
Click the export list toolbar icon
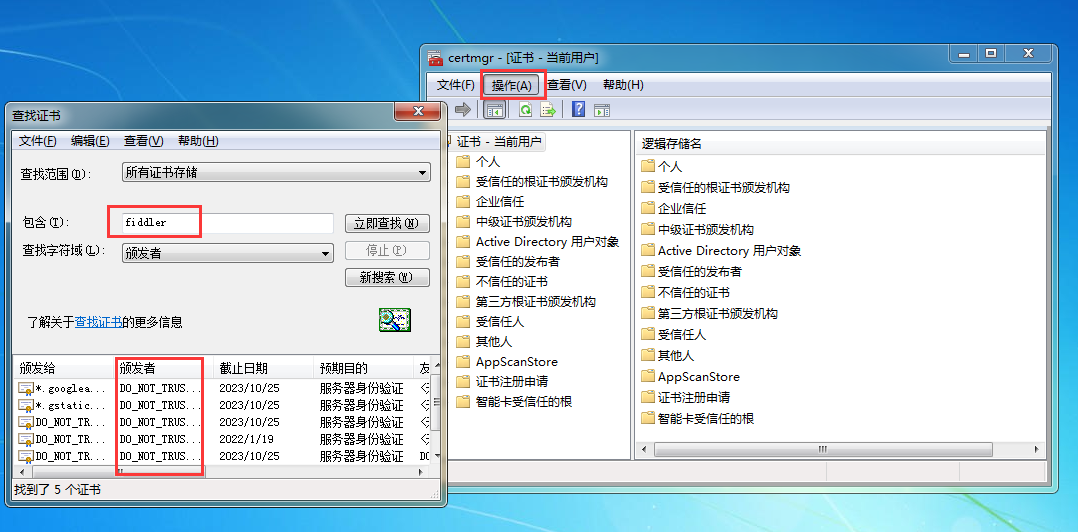[x=548, y=109]
